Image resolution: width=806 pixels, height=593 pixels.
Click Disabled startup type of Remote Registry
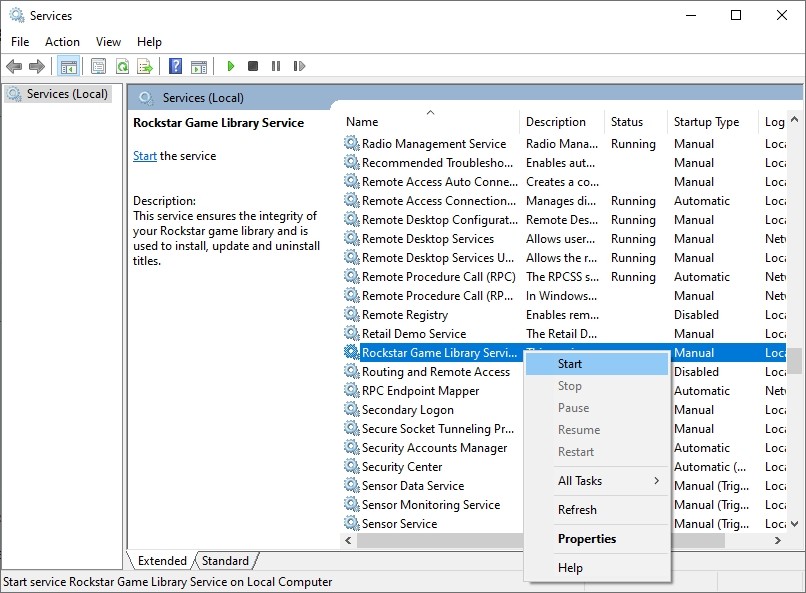pyautogui.click(x=696, y=314)
